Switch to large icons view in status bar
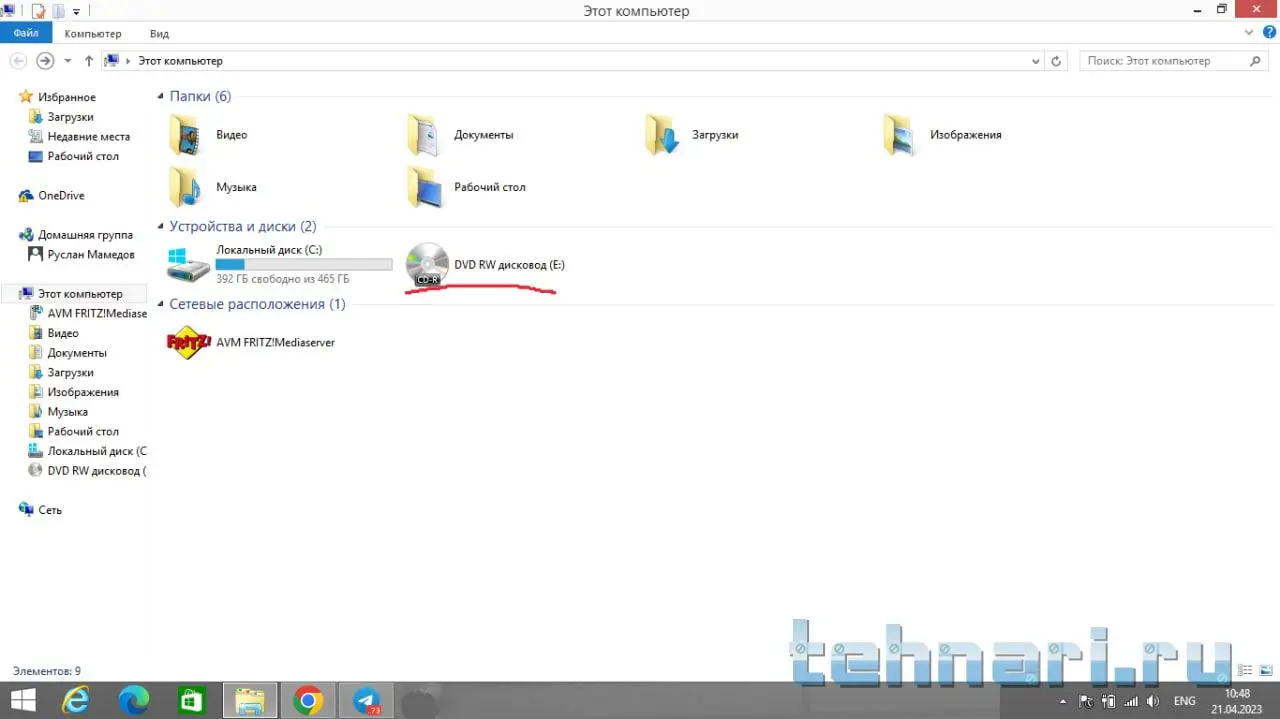 click(x=1264, y=671)
